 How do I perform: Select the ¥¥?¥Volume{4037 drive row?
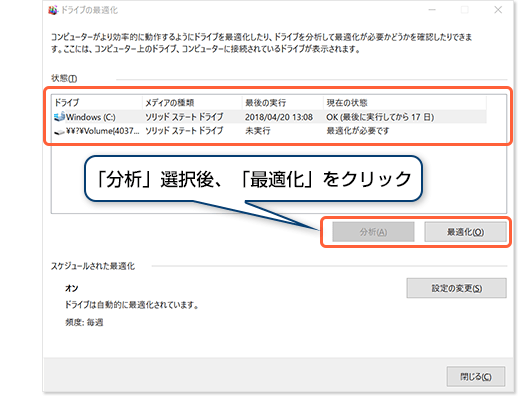269,131
